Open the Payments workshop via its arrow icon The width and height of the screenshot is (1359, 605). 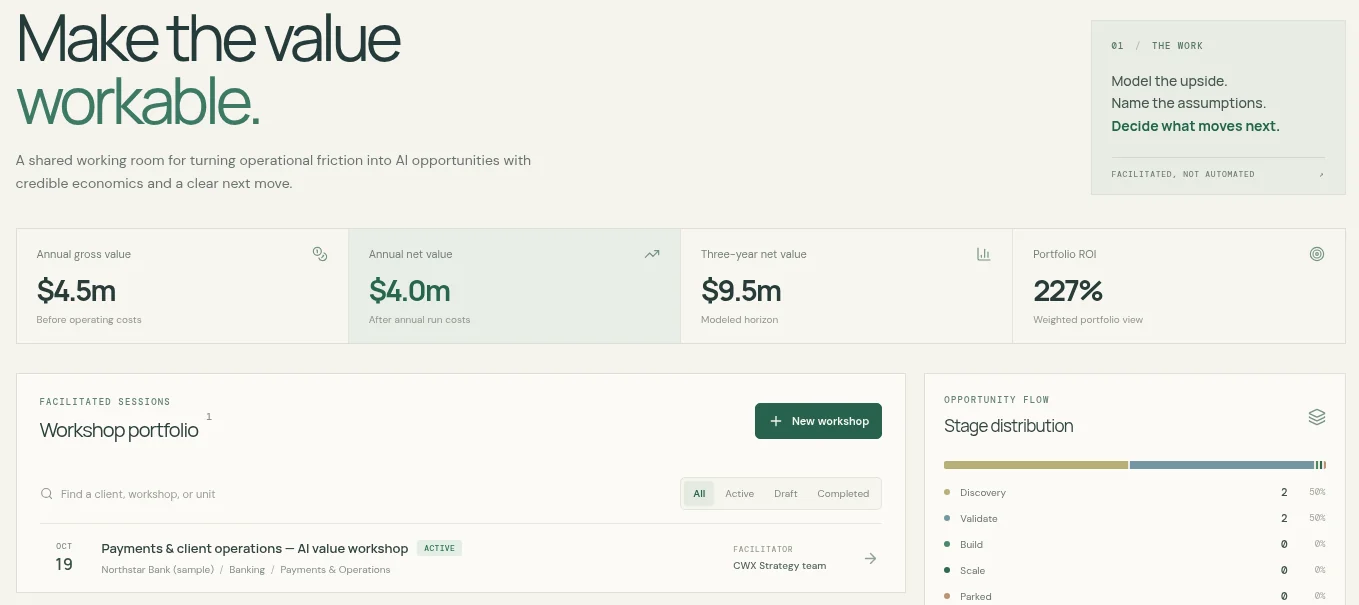(x=871, y=559)
